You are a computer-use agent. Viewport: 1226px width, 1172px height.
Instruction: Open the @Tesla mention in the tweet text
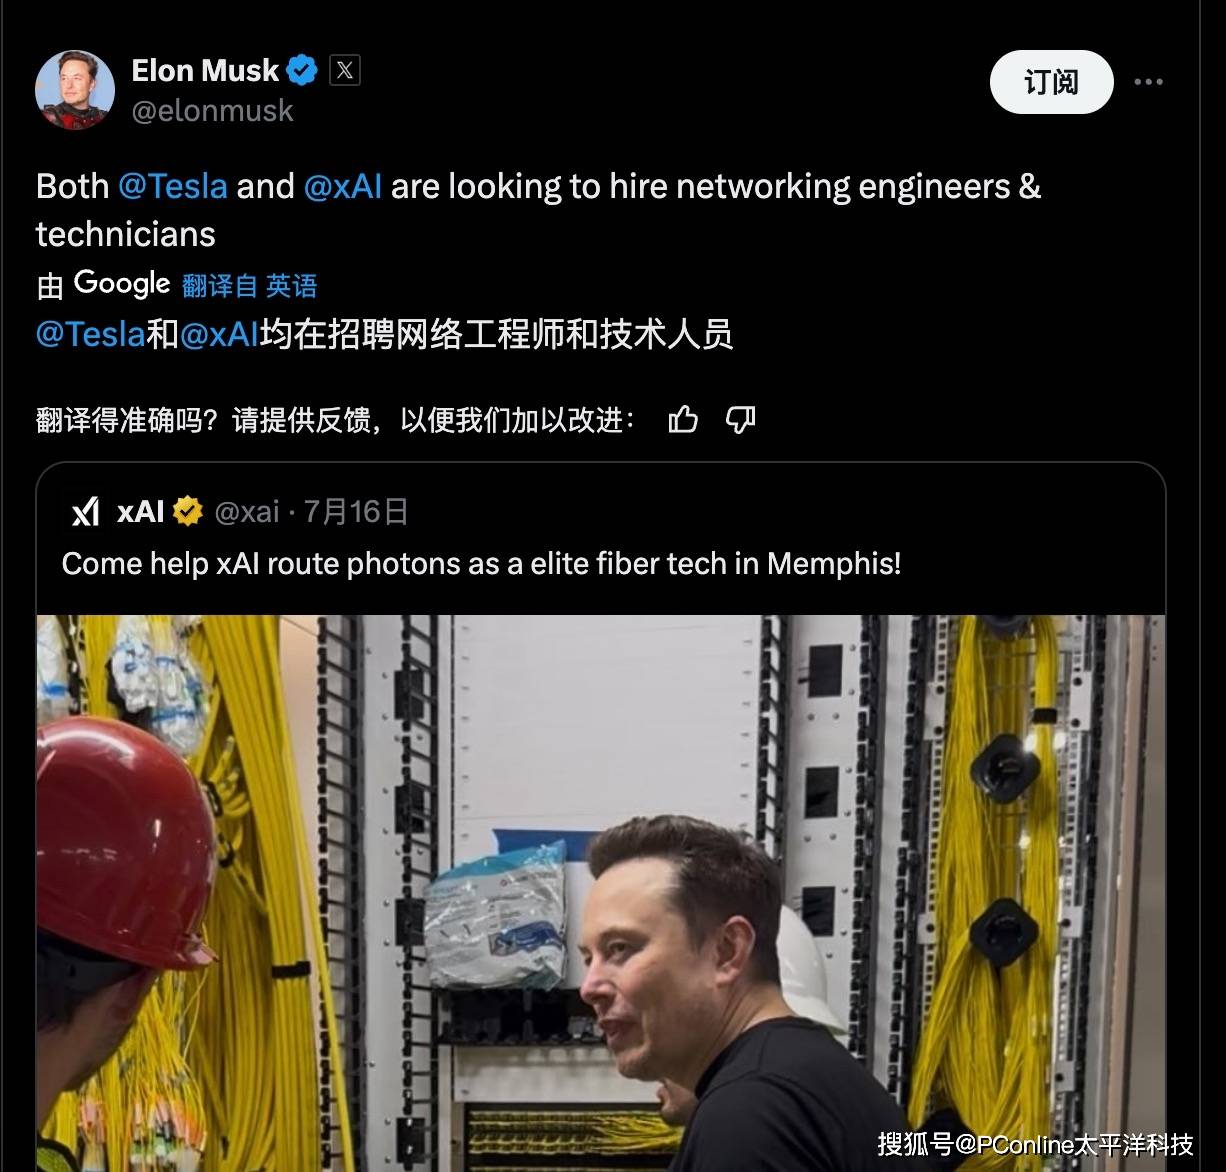(172, 186)
